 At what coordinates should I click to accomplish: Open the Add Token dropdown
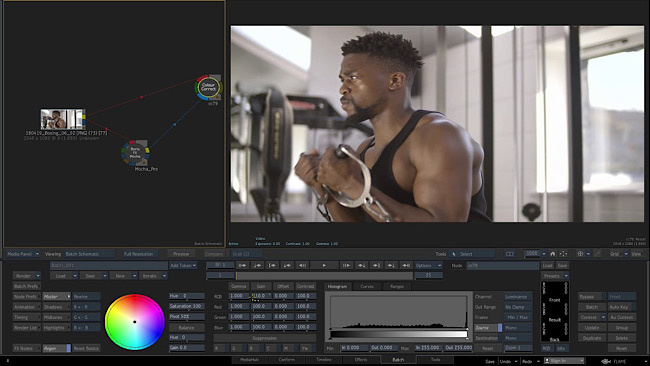(x=183, y=265)
